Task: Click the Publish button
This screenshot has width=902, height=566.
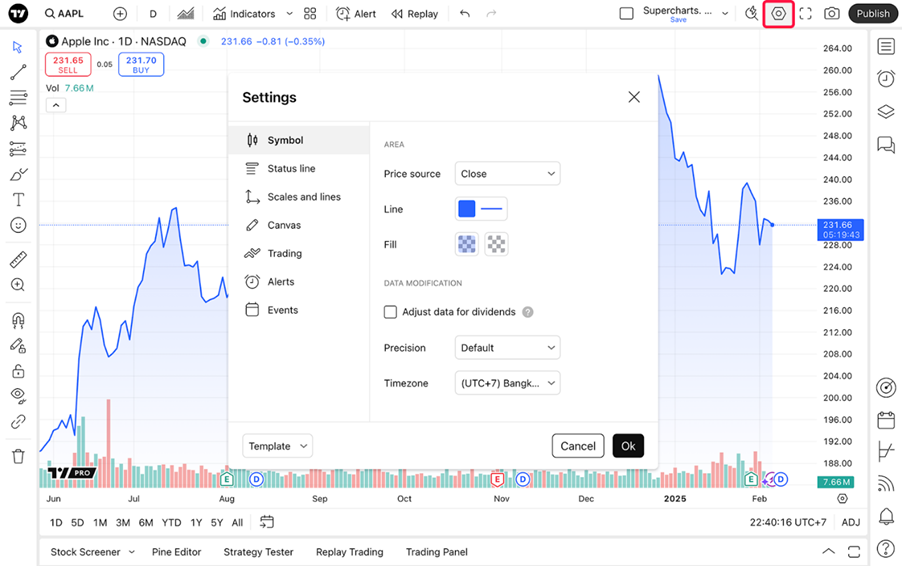Action: pos(873,14)
